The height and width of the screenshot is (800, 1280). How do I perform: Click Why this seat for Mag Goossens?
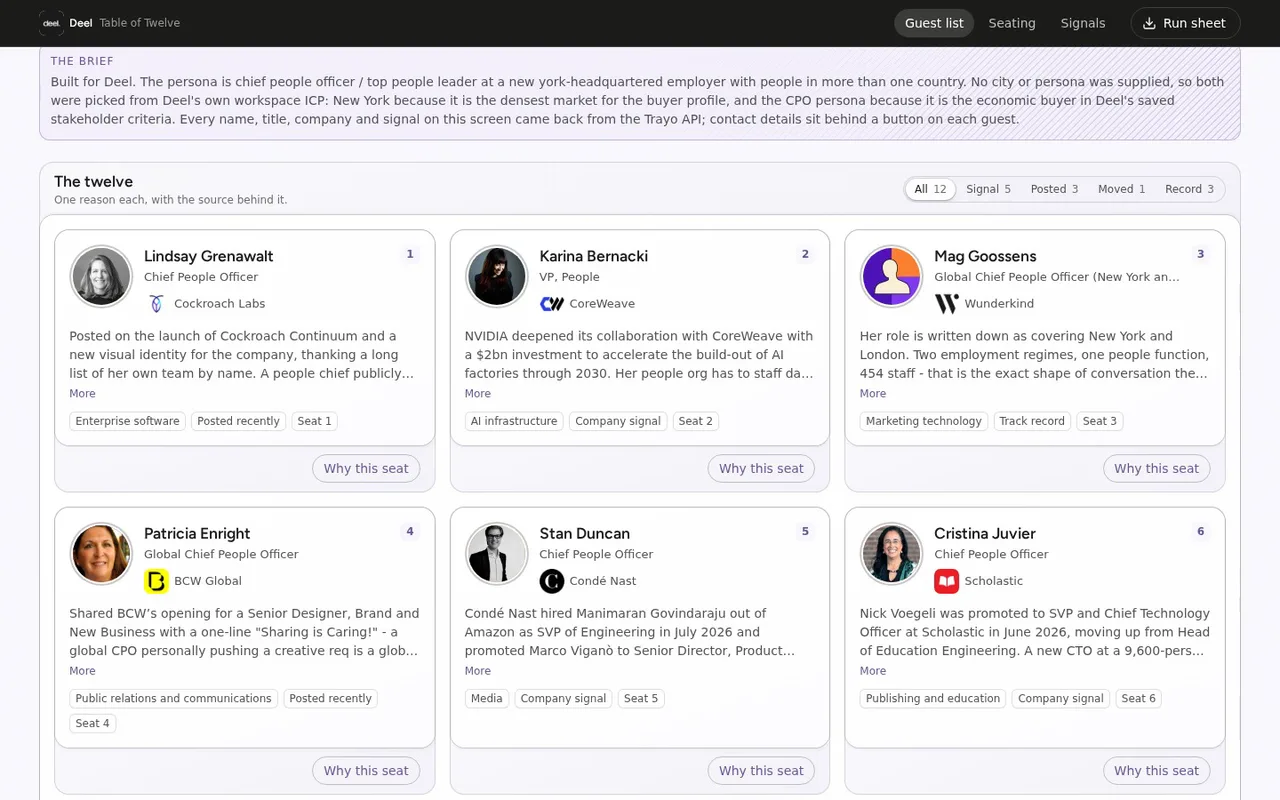pyautogui.click(x=1156, y=468)
